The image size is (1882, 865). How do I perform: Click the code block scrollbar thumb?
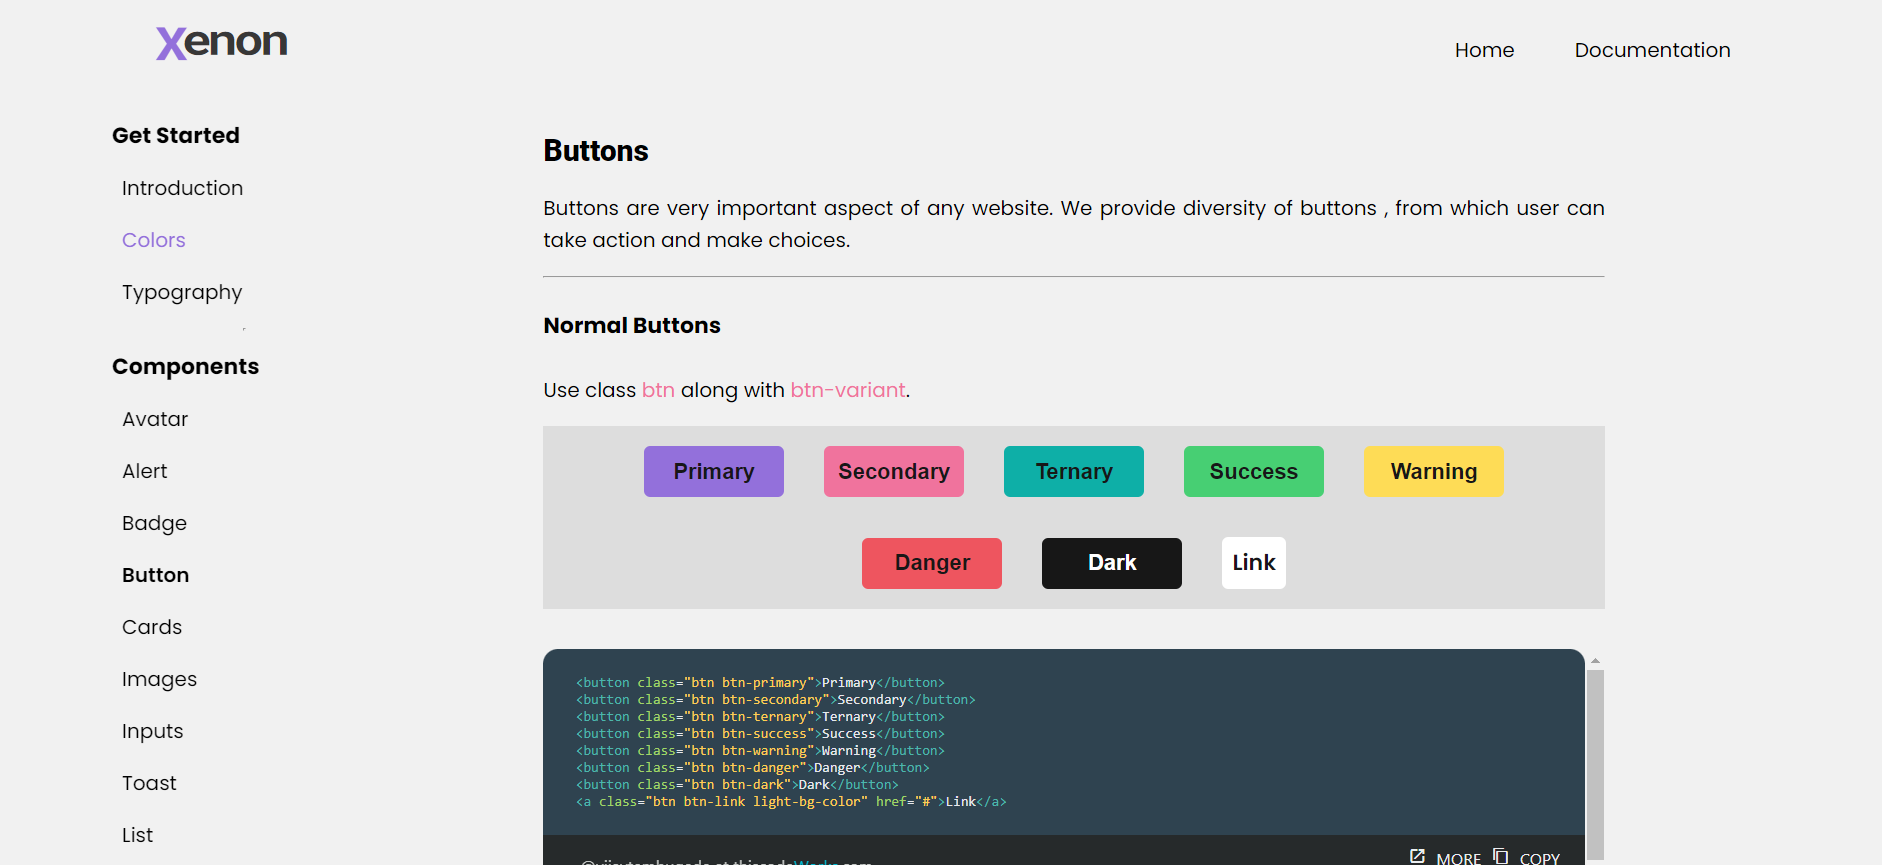1595,765
